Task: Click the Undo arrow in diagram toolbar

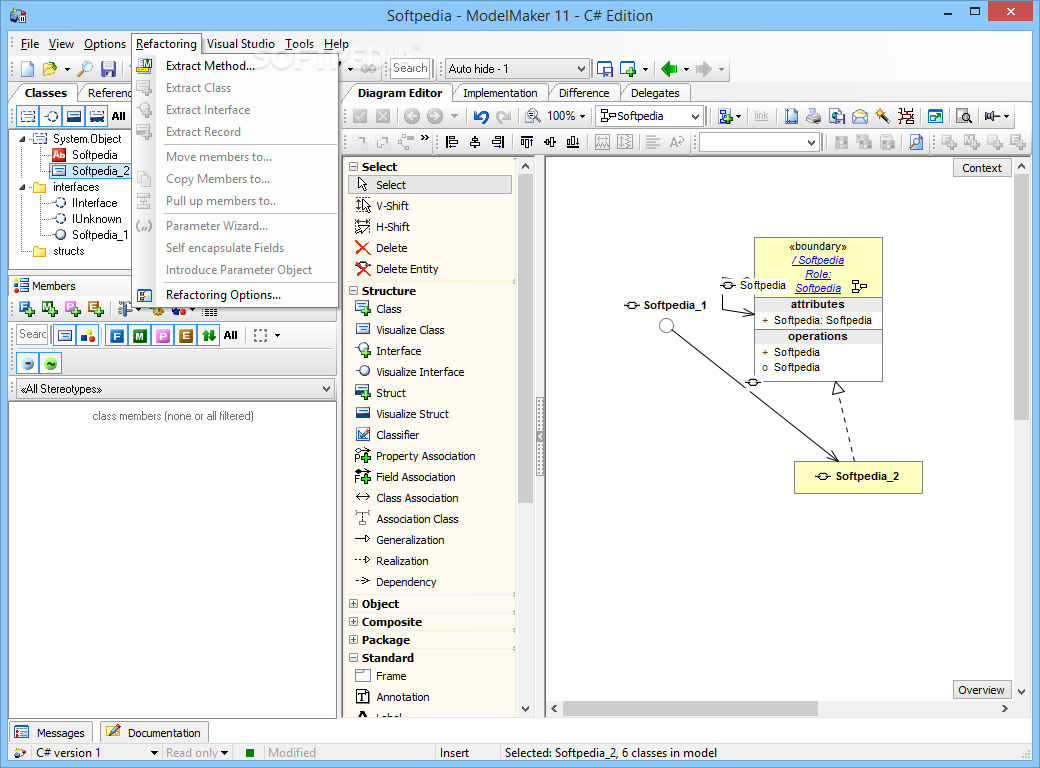Action: 481,117
